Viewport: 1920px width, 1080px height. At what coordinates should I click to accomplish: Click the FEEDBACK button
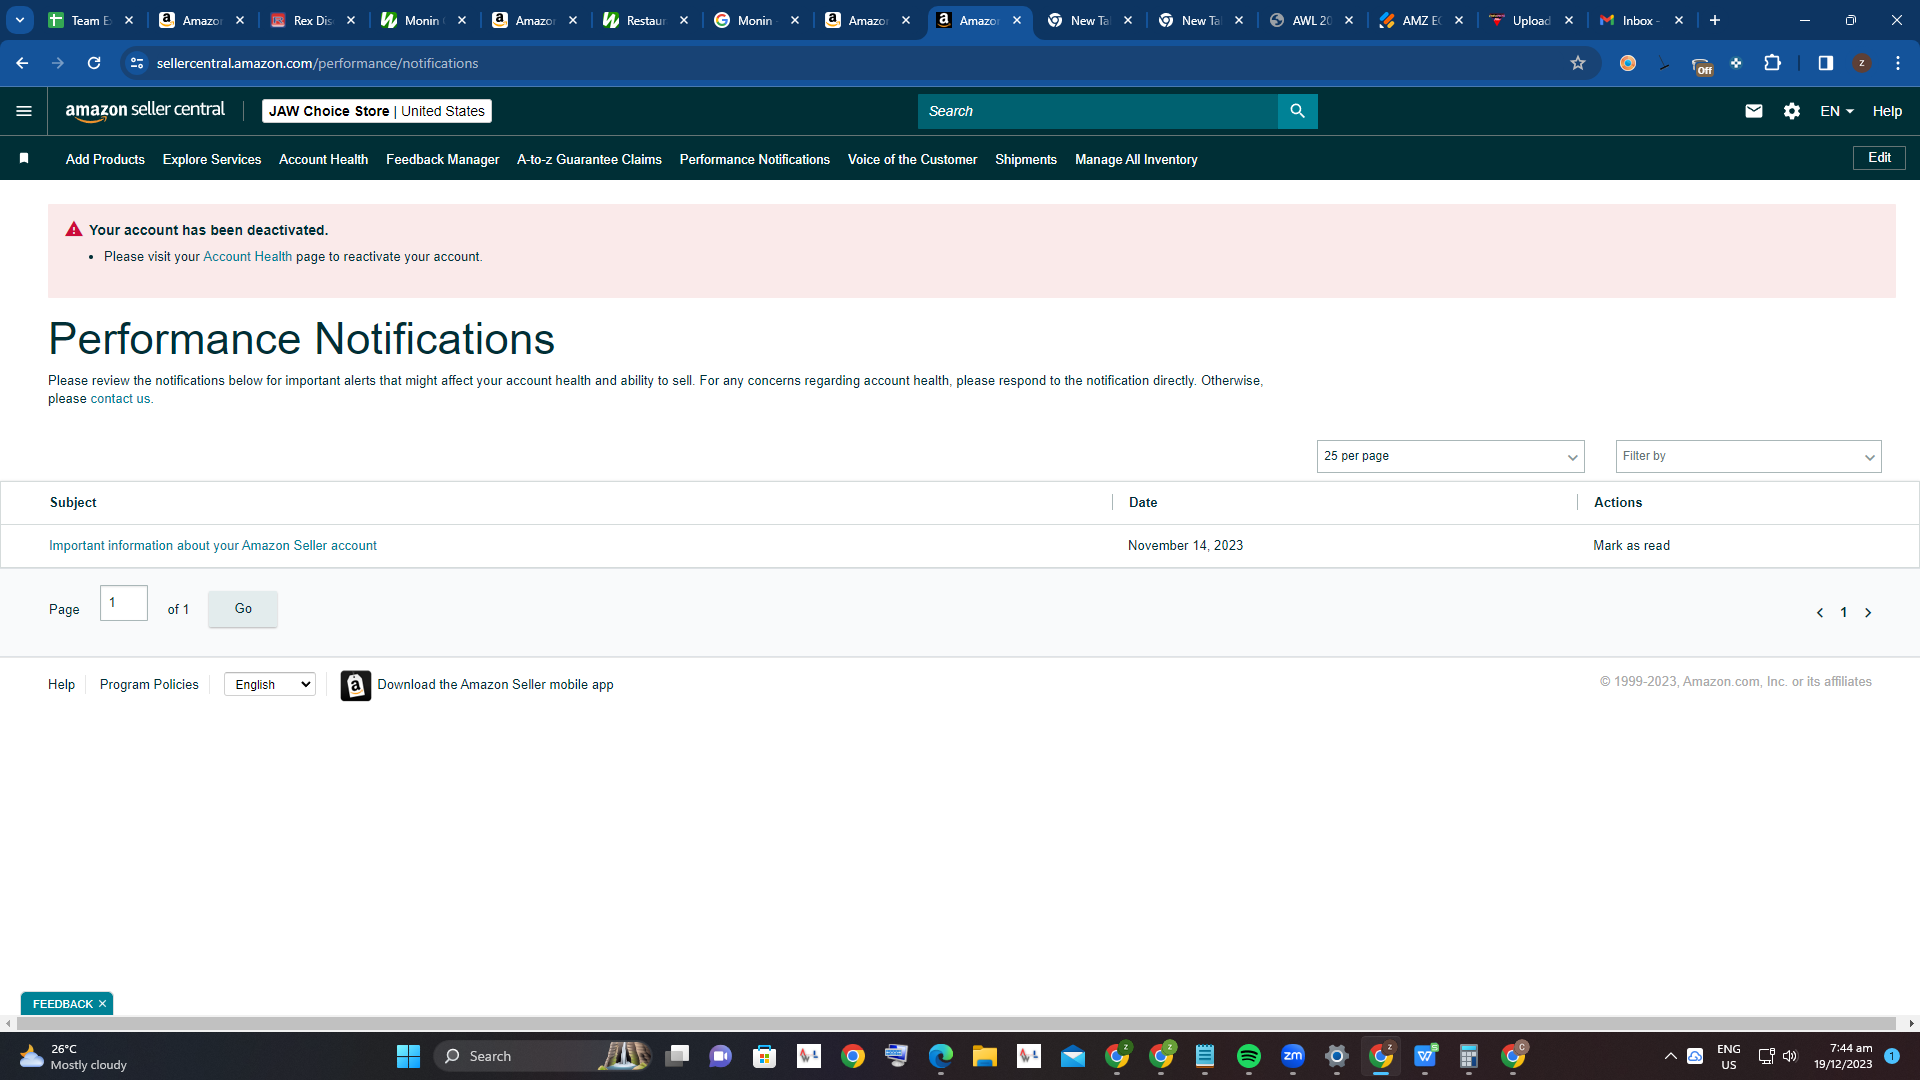click(x=62, y=1004)
